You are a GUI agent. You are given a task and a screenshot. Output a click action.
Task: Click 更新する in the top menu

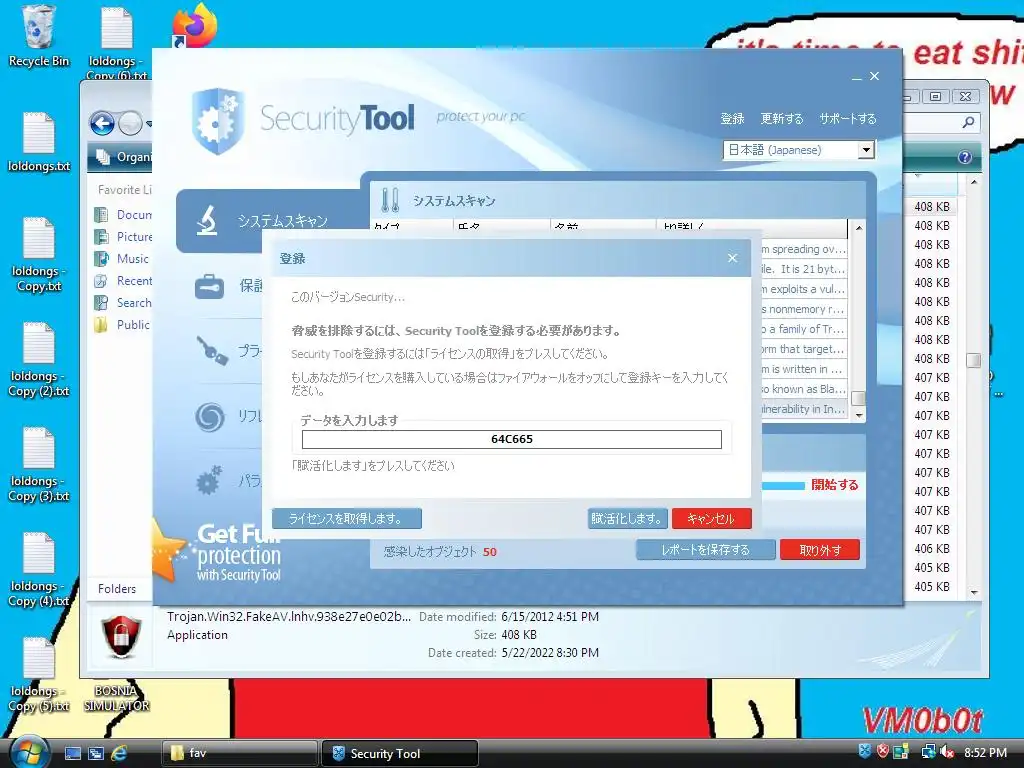pyautogui.click(x=782, y=118)
